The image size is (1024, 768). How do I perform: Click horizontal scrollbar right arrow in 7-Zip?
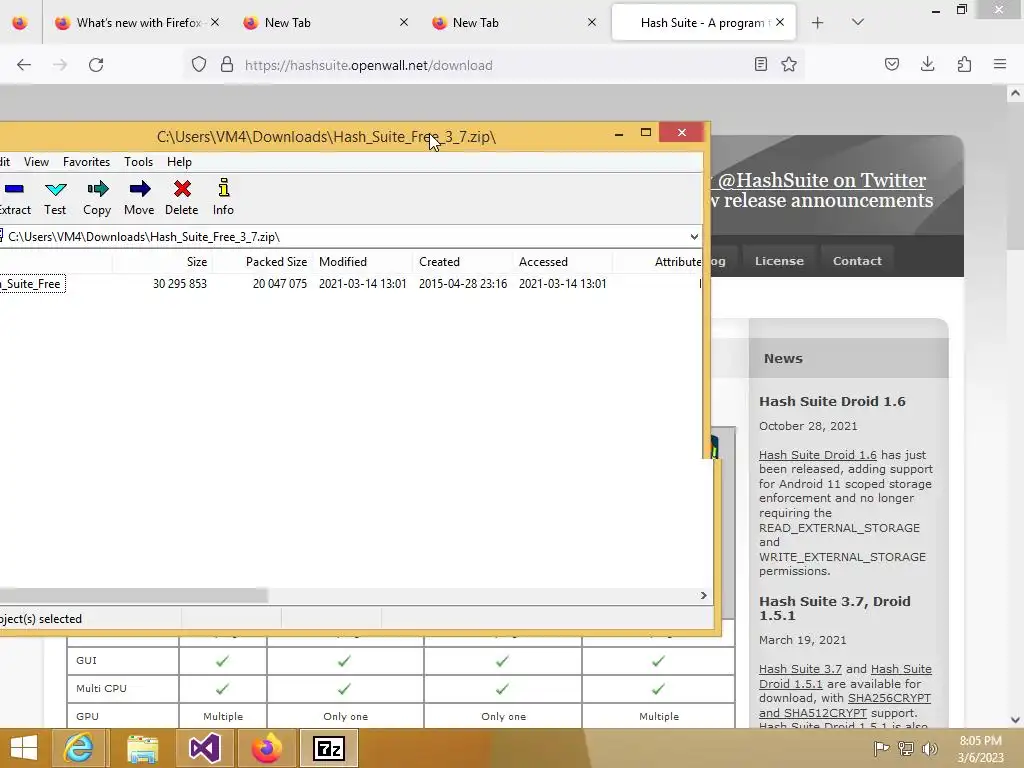click(x=703, y=596)
